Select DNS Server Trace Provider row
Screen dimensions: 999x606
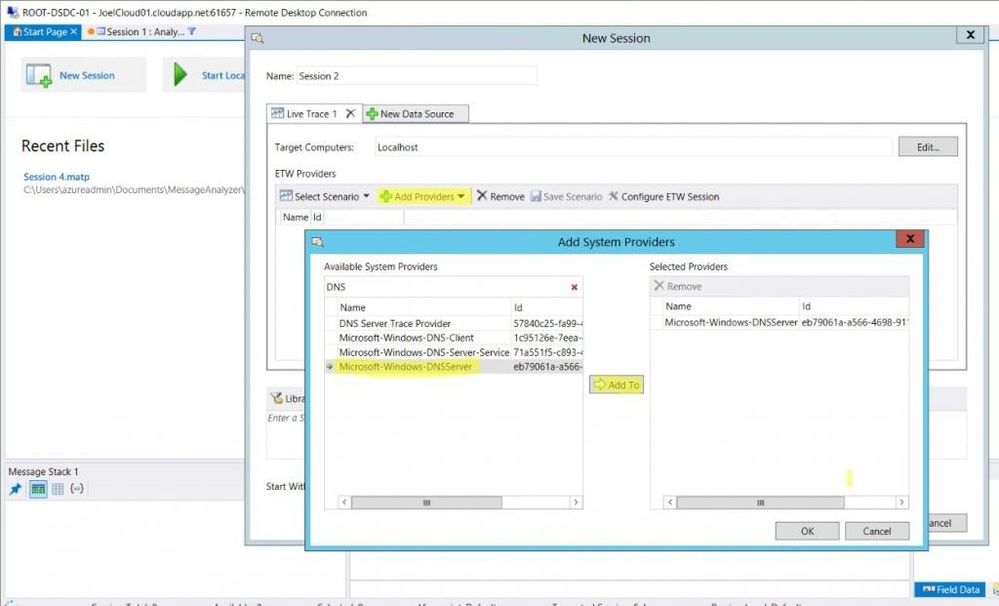454,323
